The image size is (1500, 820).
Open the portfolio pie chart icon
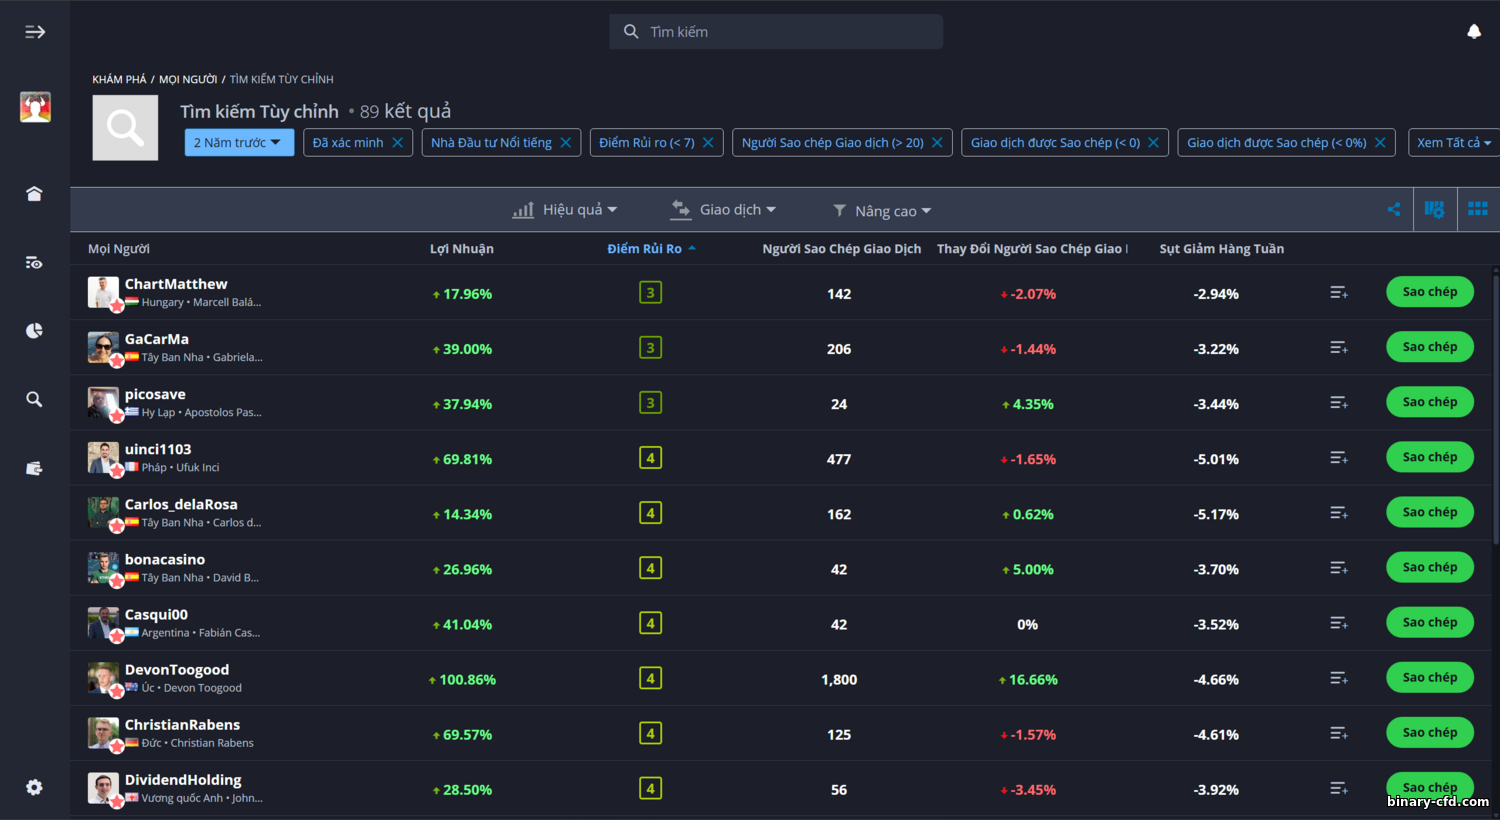click(34, 331)
